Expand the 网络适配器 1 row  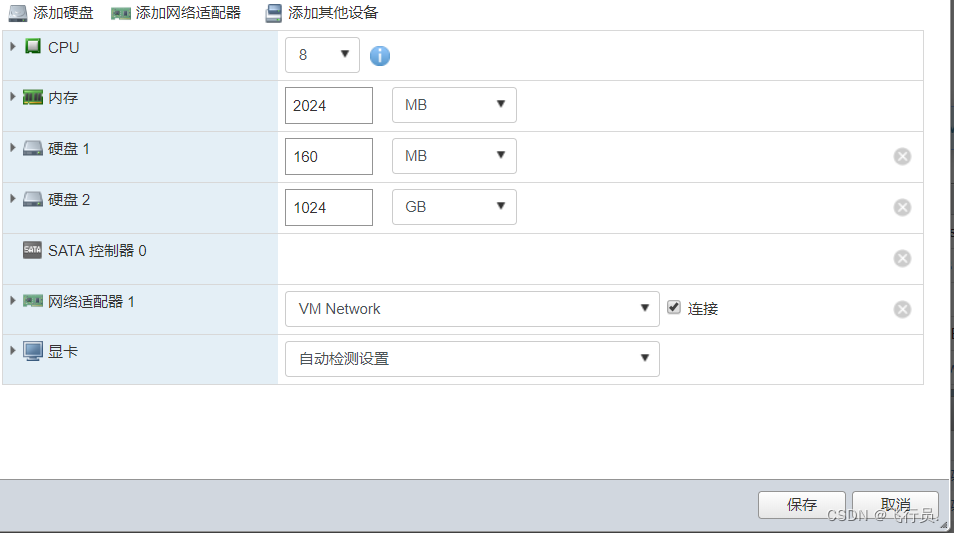click(x=12, y=301)
